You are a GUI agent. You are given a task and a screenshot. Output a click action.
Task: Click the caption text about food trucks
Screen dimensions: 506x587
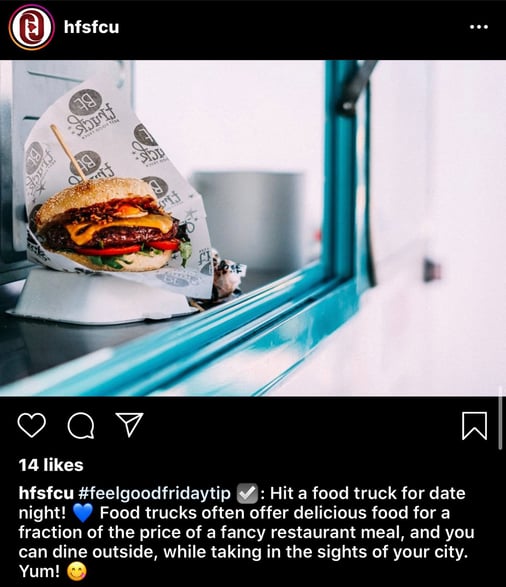pyautogui.click(x=246, y=532)
